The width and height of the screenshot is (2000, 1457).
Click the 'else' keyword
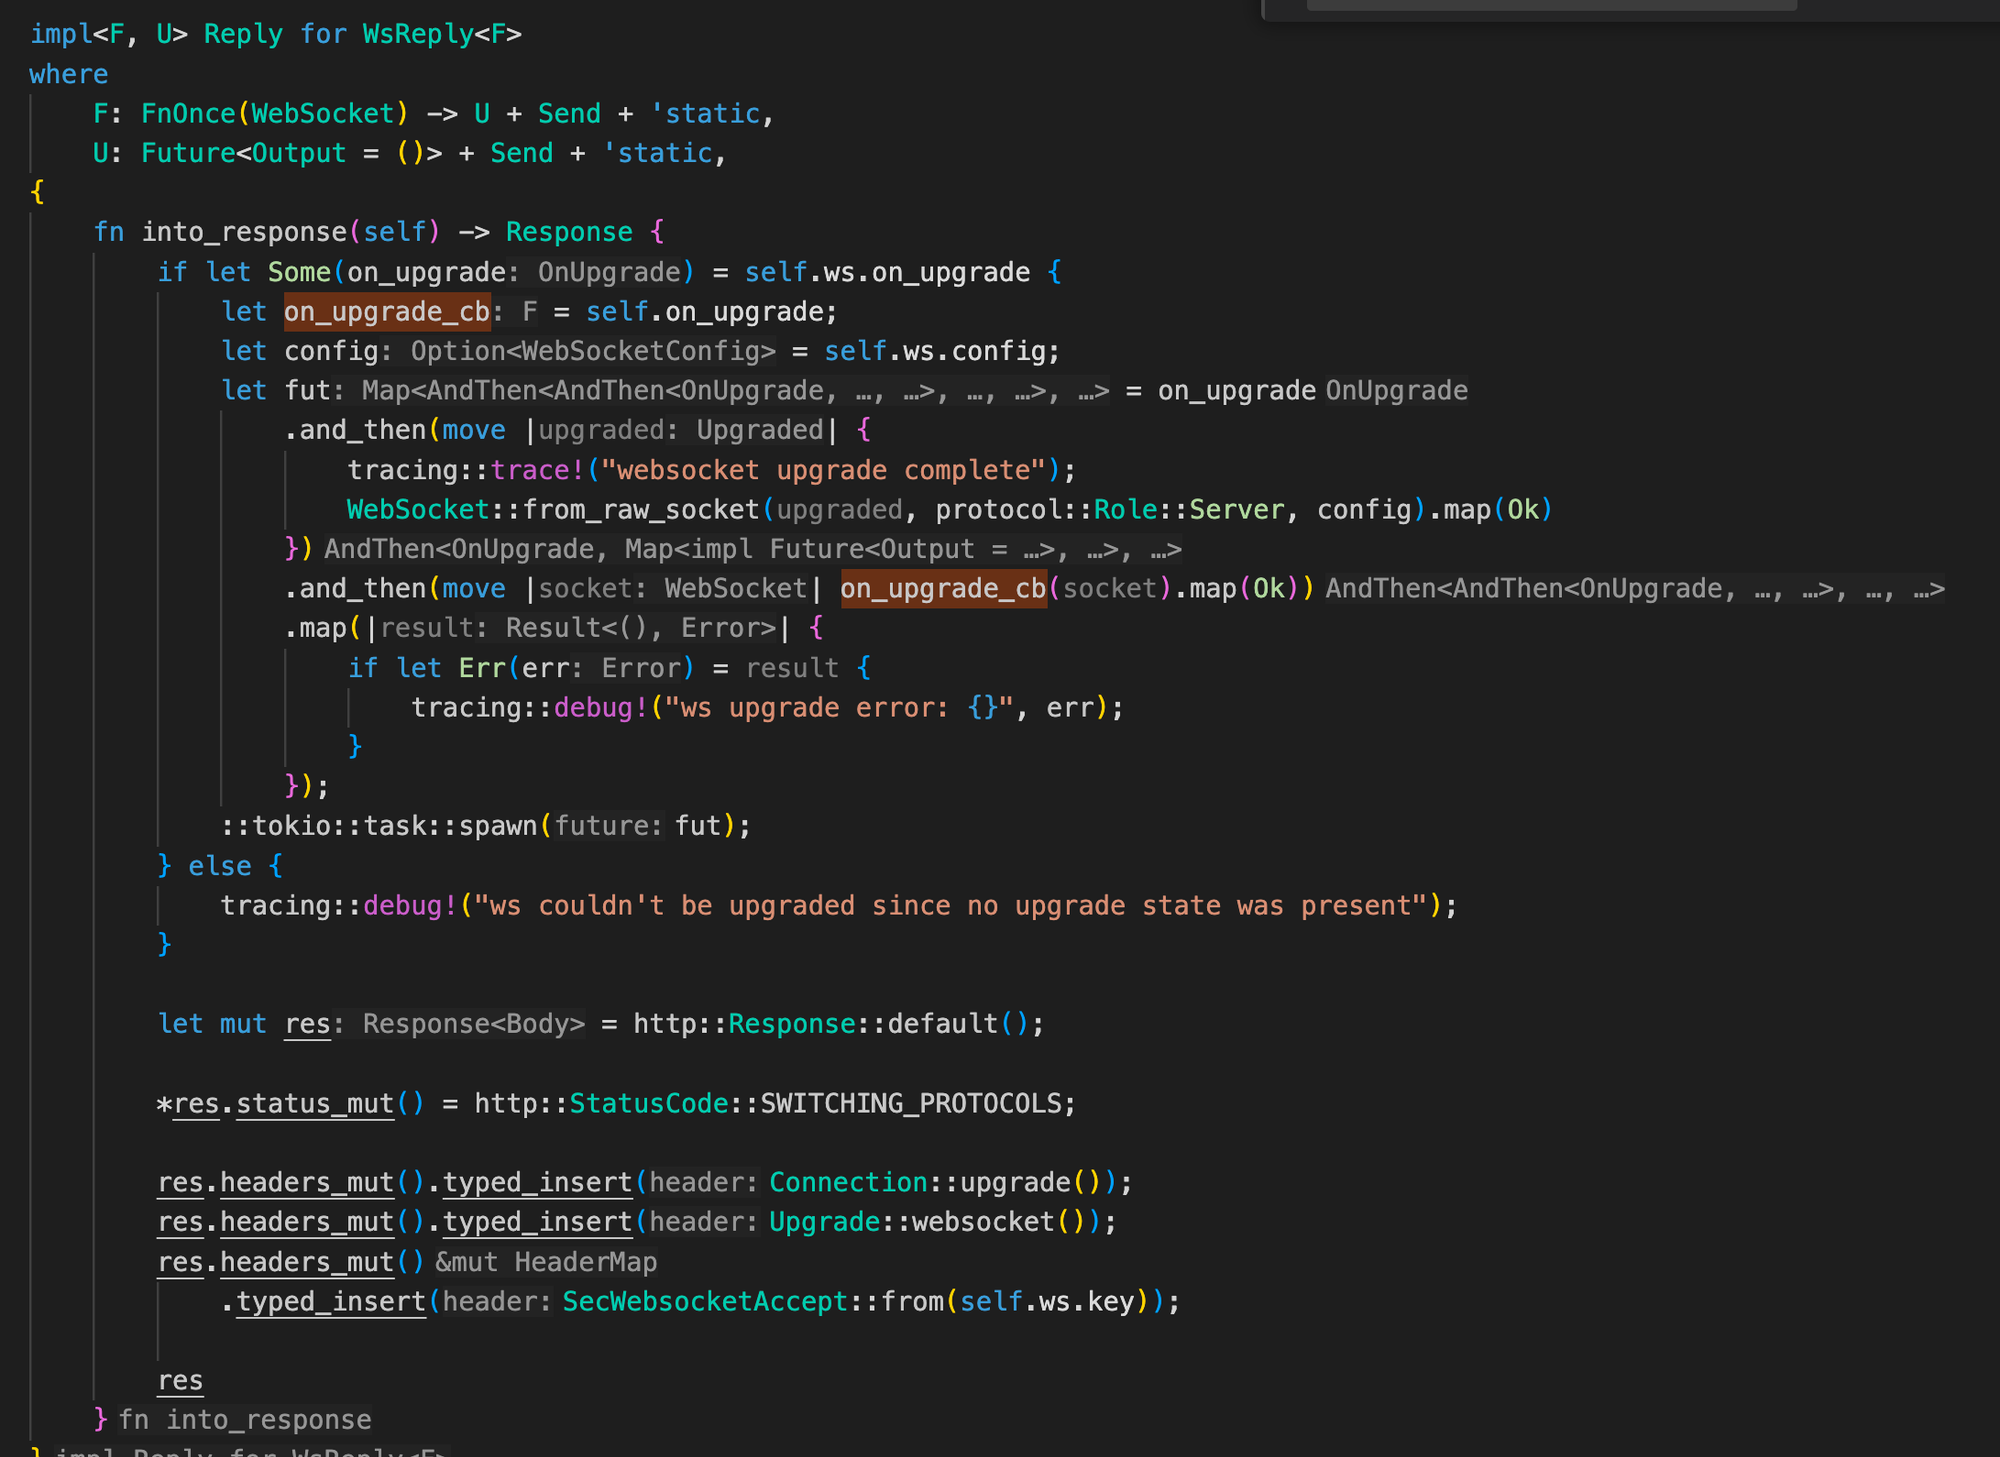[220, 866]
